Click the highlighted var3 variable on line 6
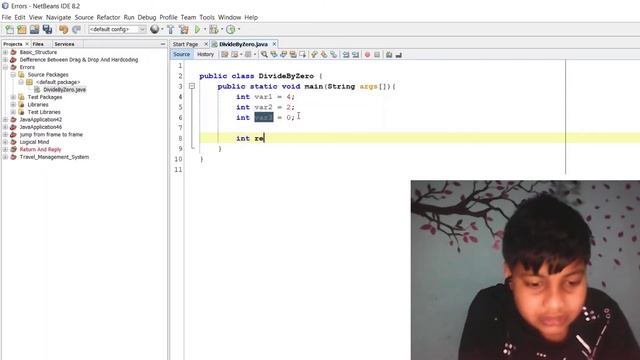The image size is (640, 360). click(264, 118)
